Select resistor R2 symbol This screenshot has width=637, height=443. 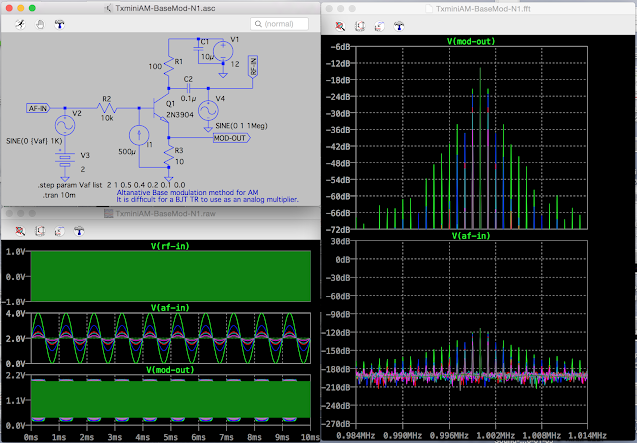pyautogui.click(x=106, y=108)
